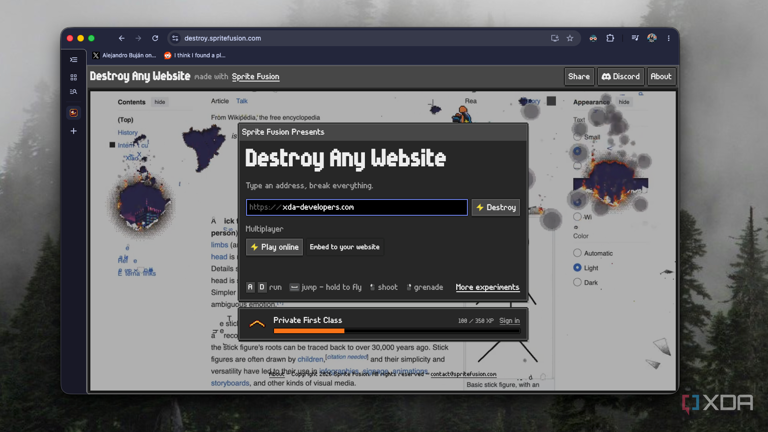The width and height of the screenshot is (768, 432).
Task: Open the storyboards article link
Action: [x=230, y=383]
